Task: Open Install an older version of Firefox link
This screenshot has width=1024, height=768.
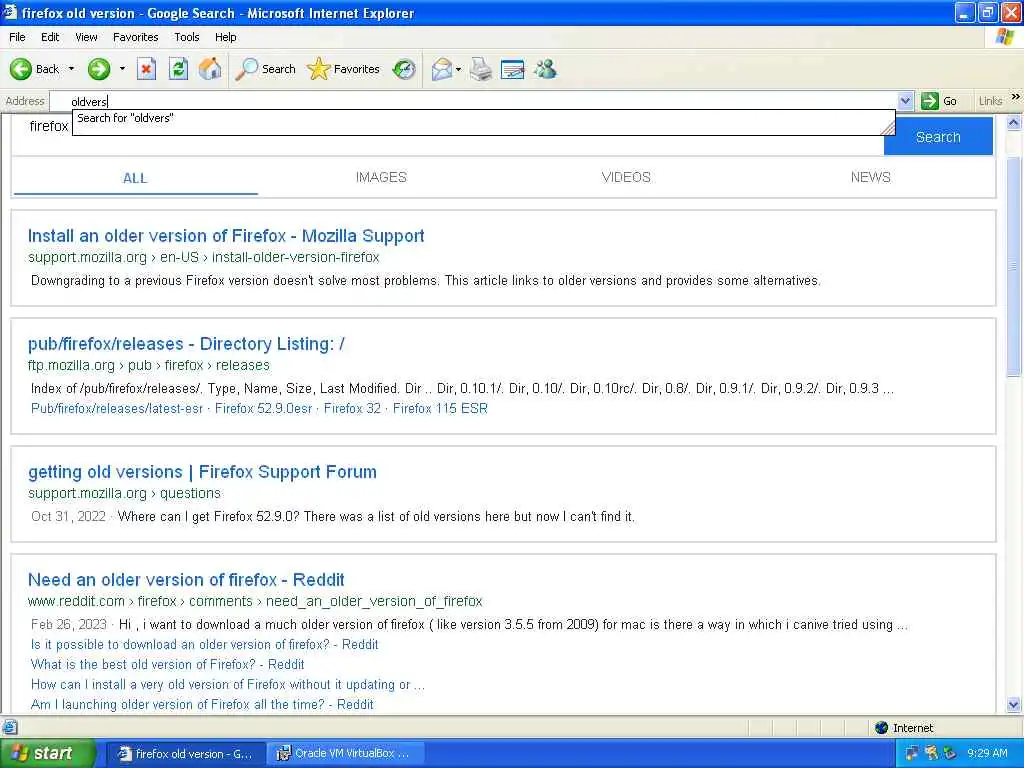Action: pos(226,236)
